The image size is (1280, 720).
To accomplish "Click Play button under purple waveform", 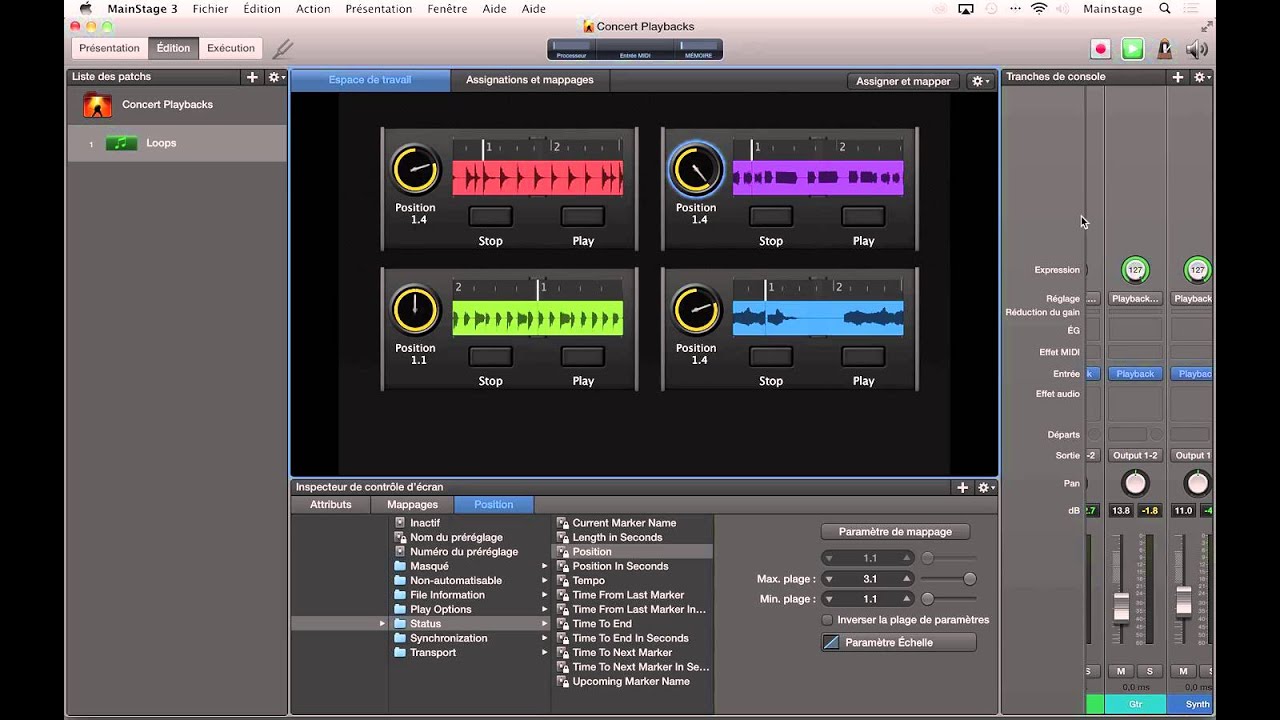I will pyautogui.click(x=863, y=216).
